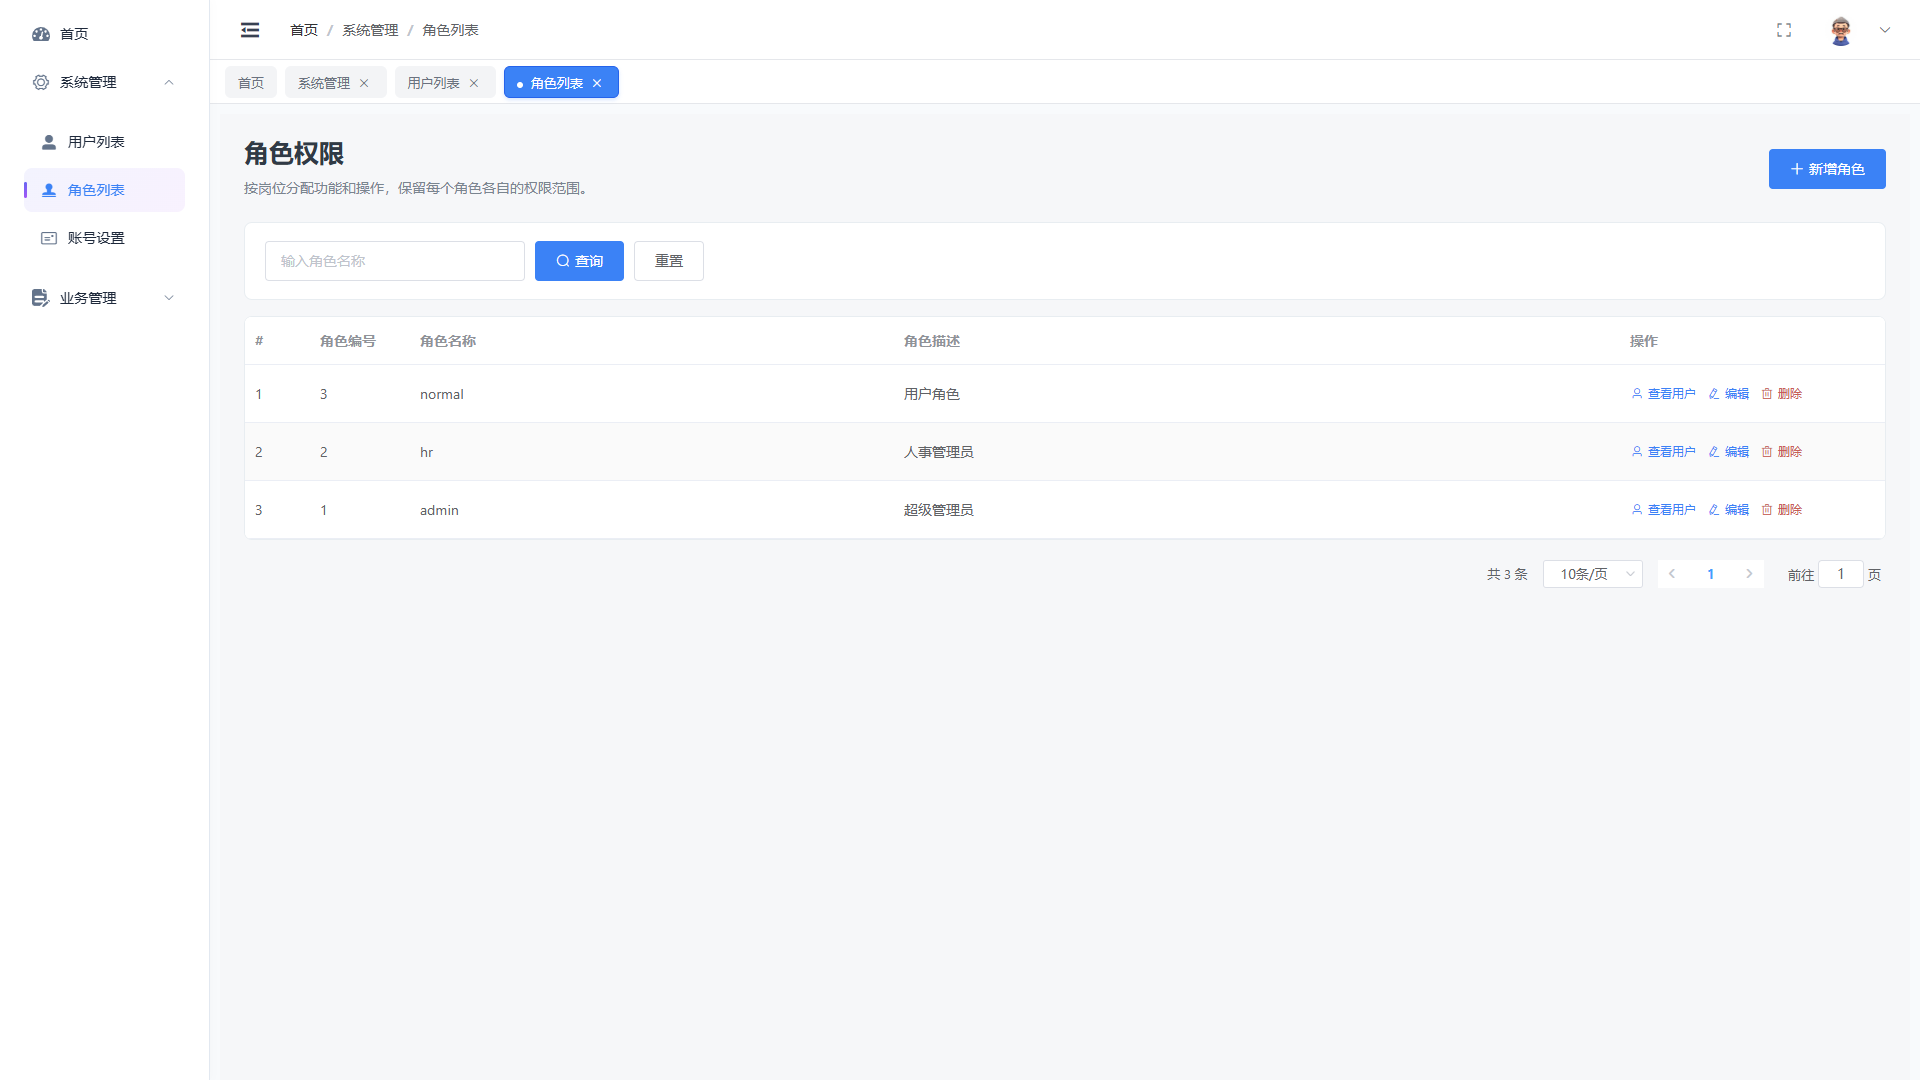Go to 用户列表 in the sidebar
The image size is (1920, 1080).
pyautogui.click(x=104, y=142)
